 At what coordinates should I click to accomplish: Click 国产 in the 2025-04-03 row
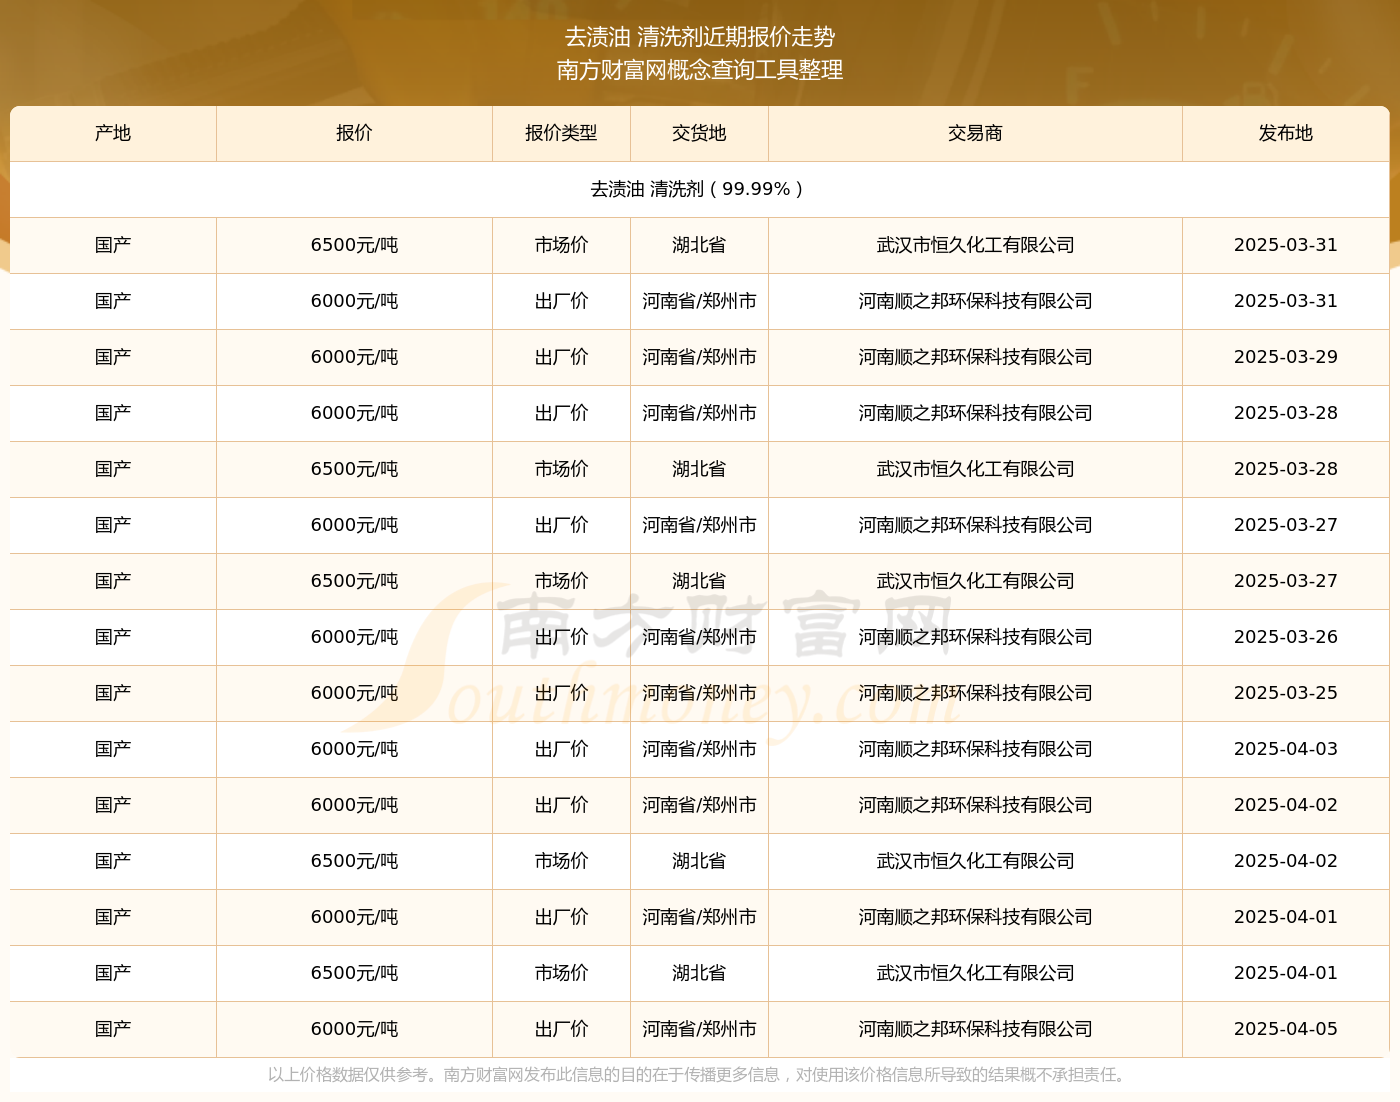tap(113, 749)
